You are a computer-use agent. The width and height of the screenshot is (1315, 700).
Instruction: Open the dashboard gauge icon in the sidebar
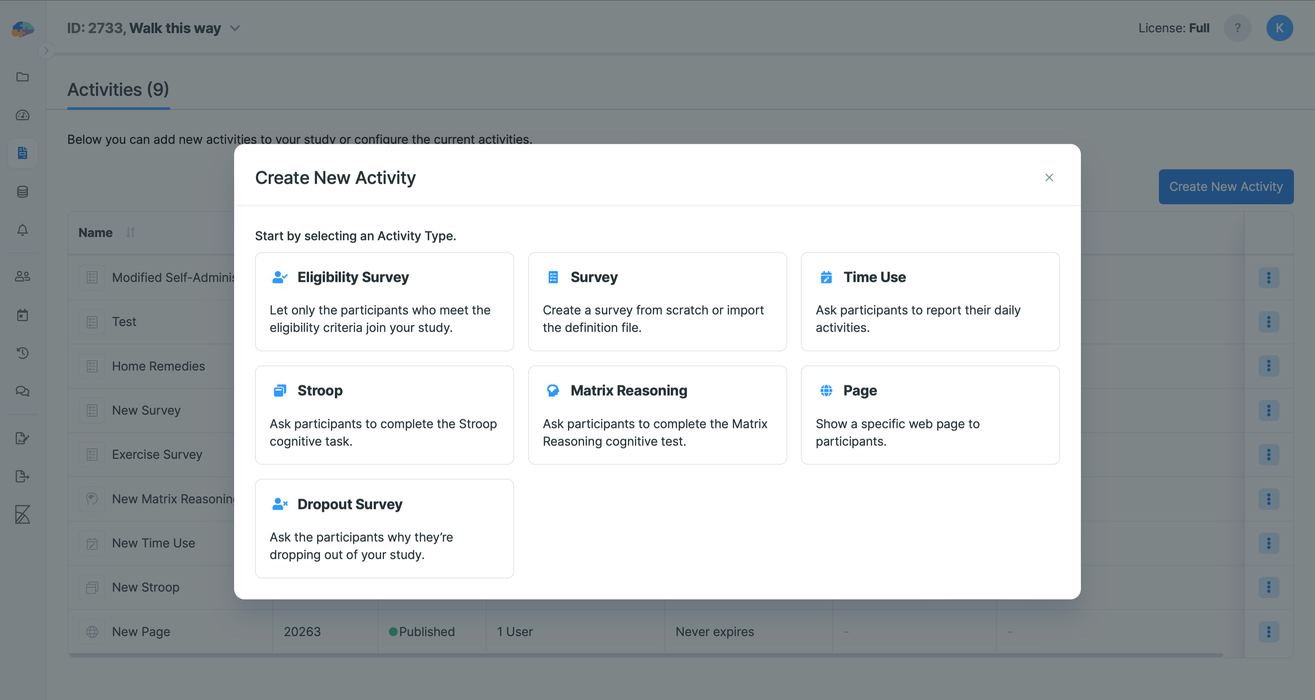click(x=22, y=115)
